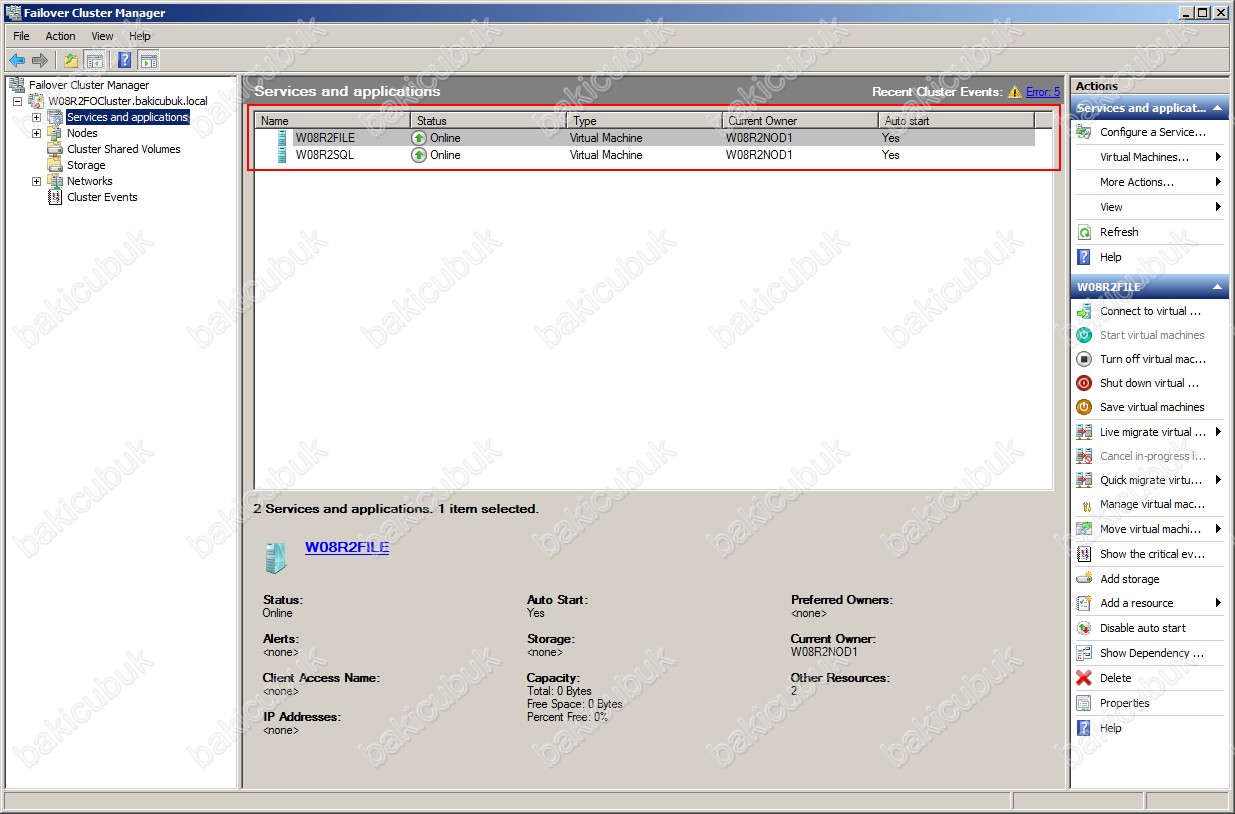The height and width of the screenshot is (814, 1235).
Task: Open the Help menu in the menu bar
Action: tap(140, 36)
